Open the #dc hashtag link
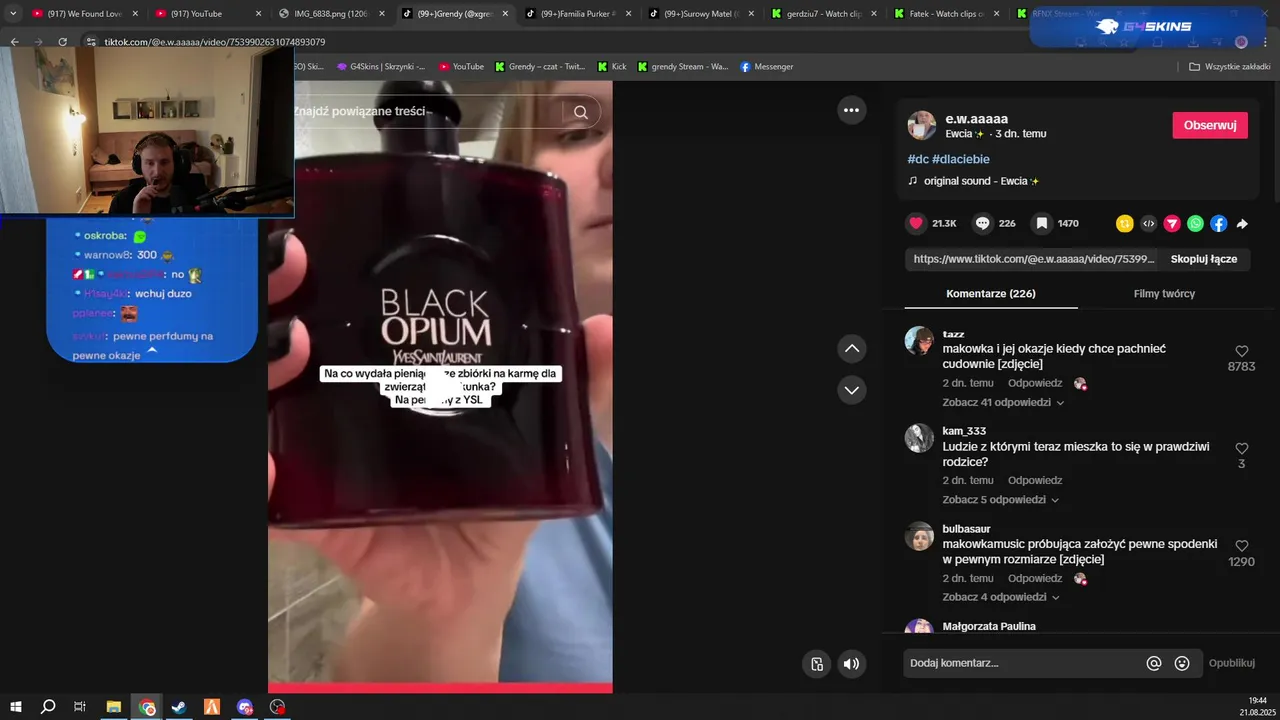 coord(918,159)
